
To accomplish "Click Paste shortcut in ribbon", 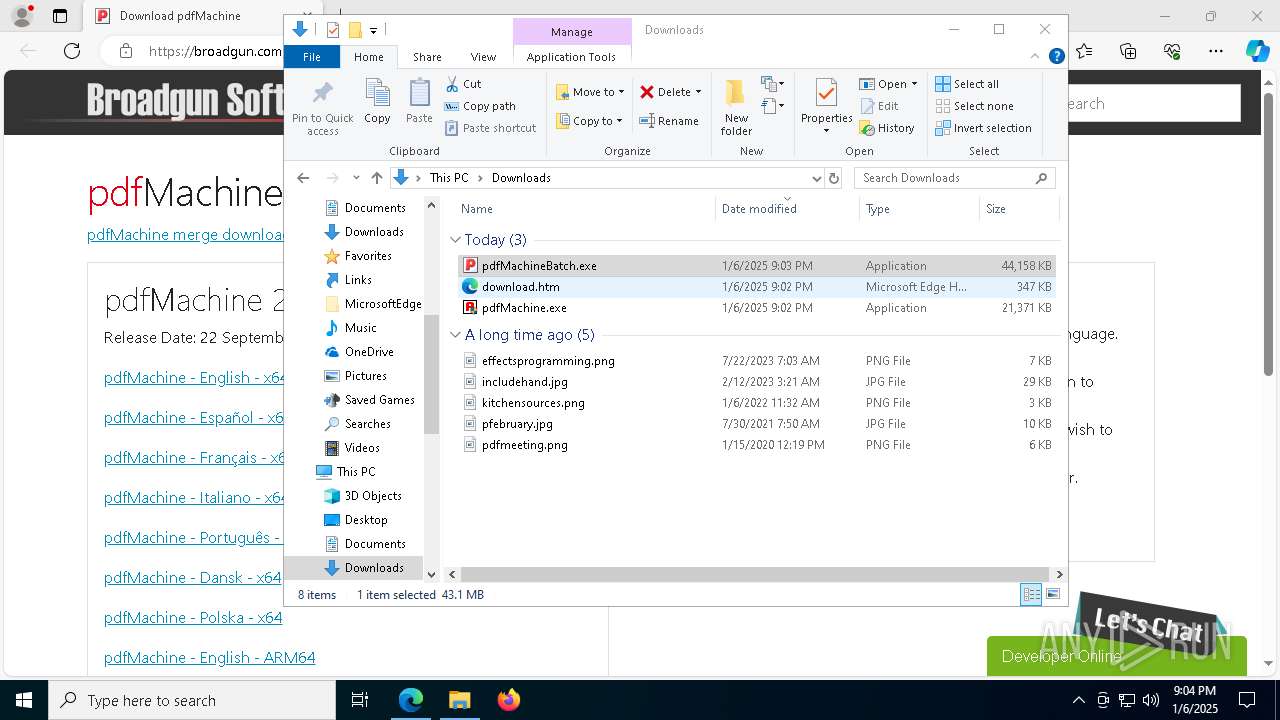I will (x=490, y=128).
